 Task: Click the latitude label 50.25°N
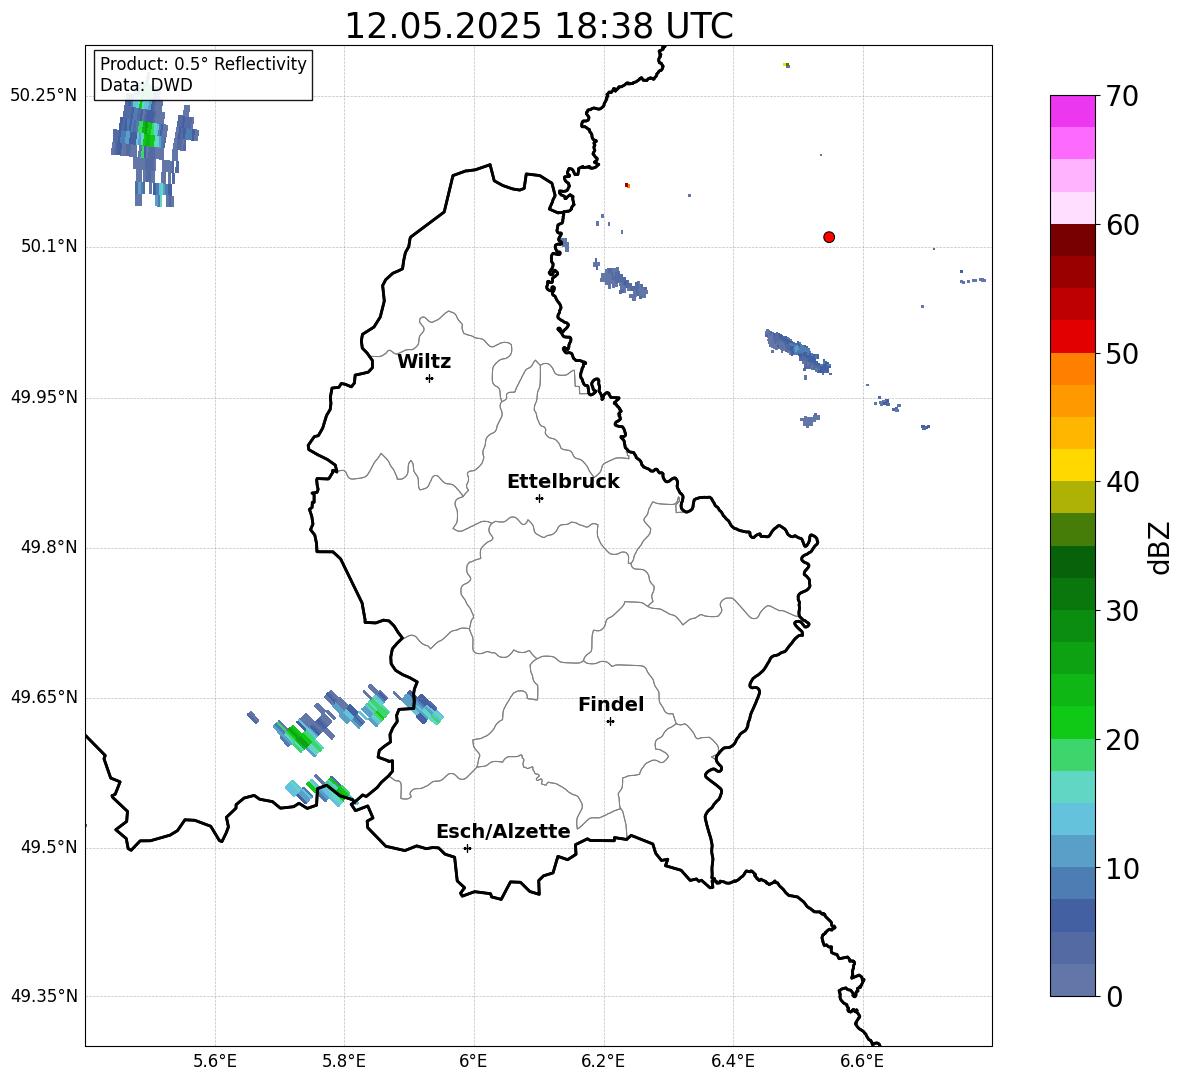(44, 96)
